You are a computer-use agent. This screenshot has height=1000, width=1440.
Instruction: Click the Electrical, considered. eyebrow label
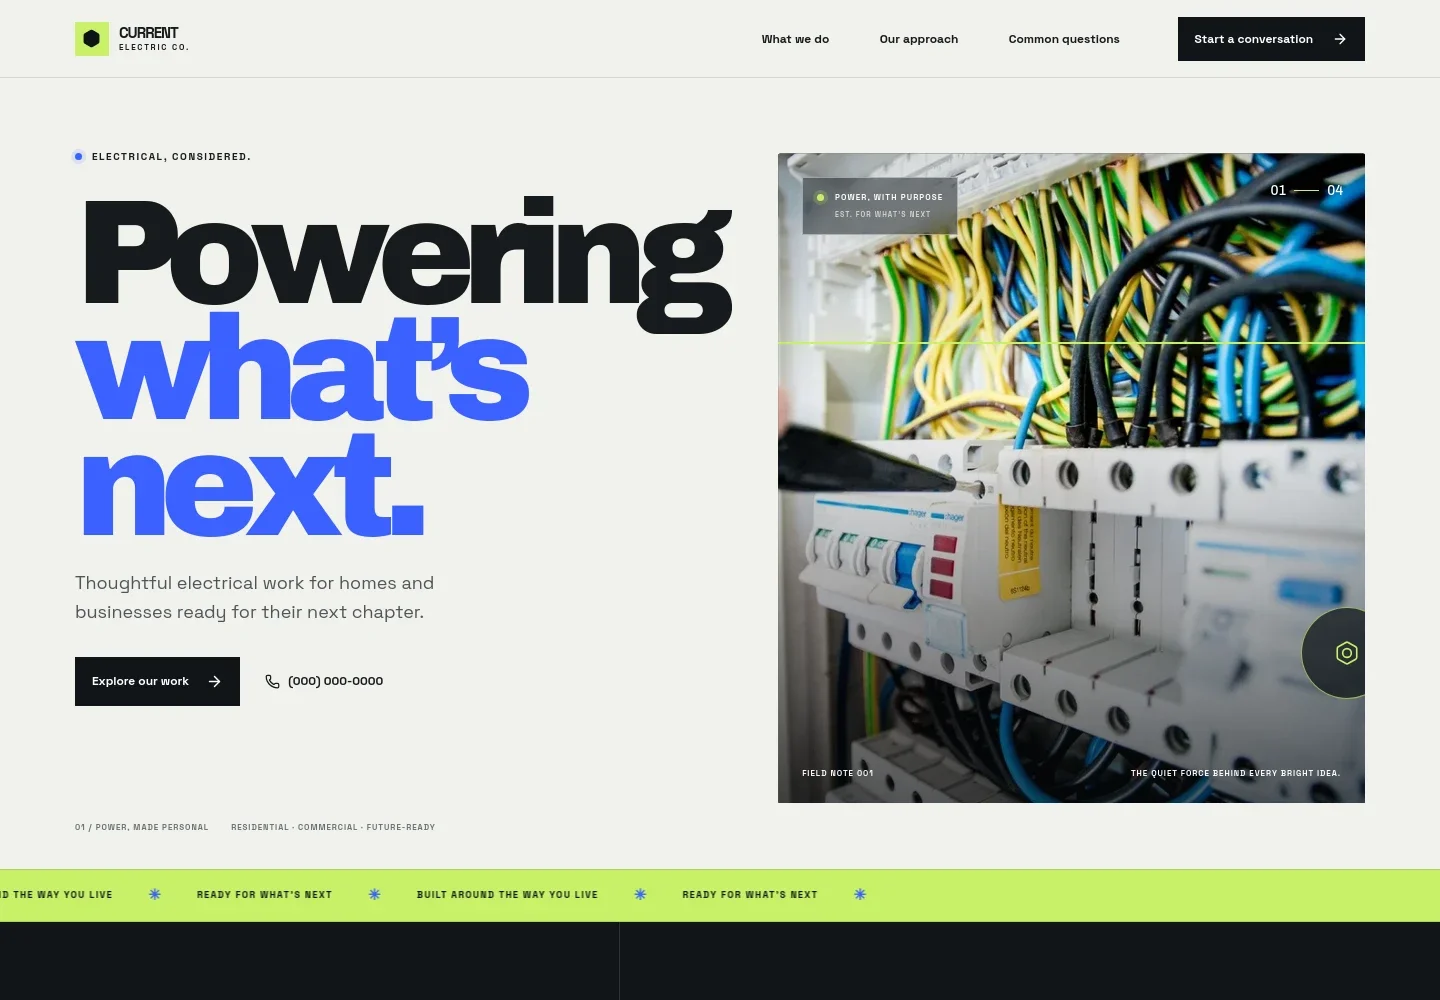point(171,156)
